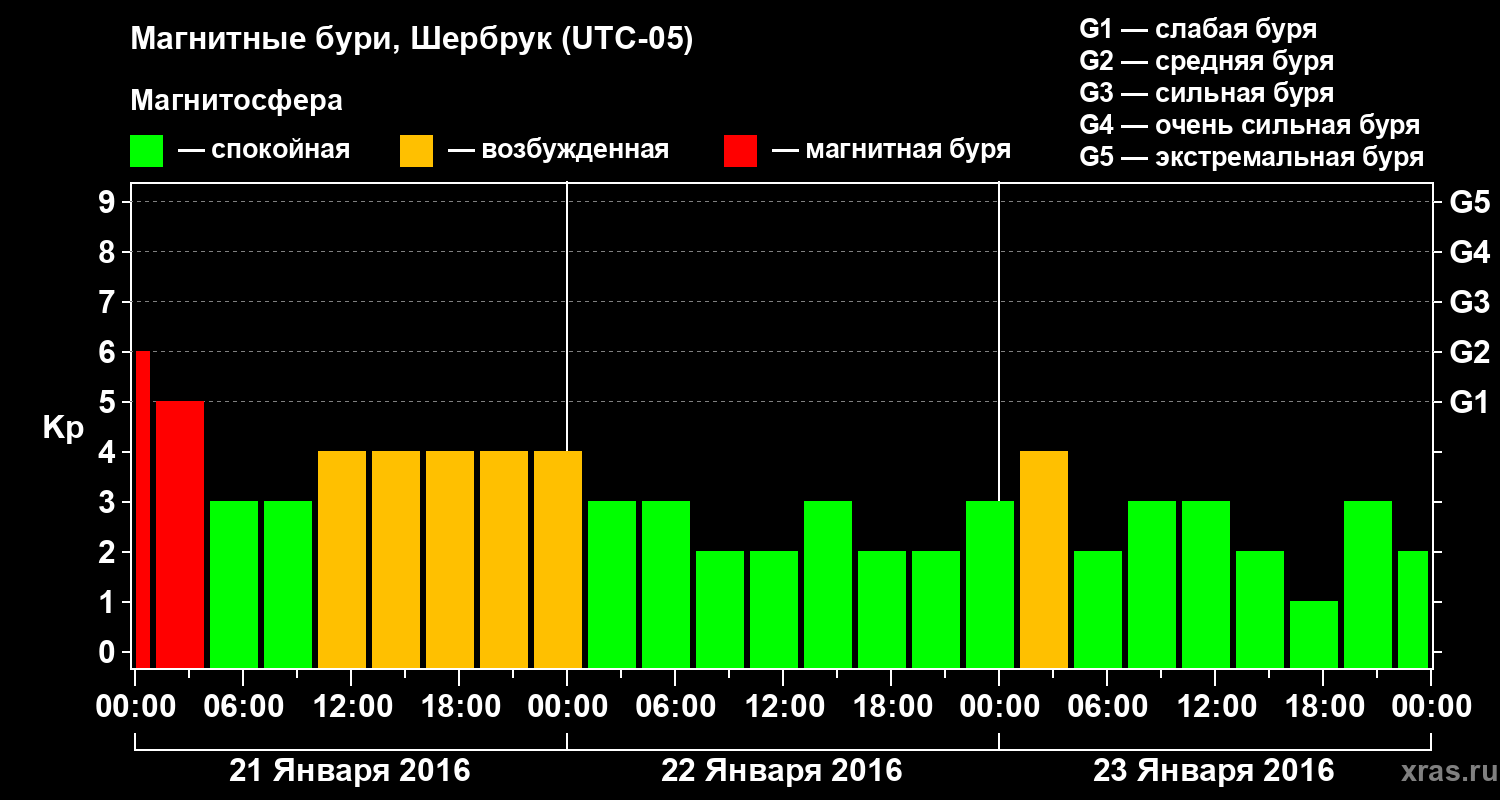
Task: Click the '22 Января 2016' date label
Action: [x=782, y=771]
